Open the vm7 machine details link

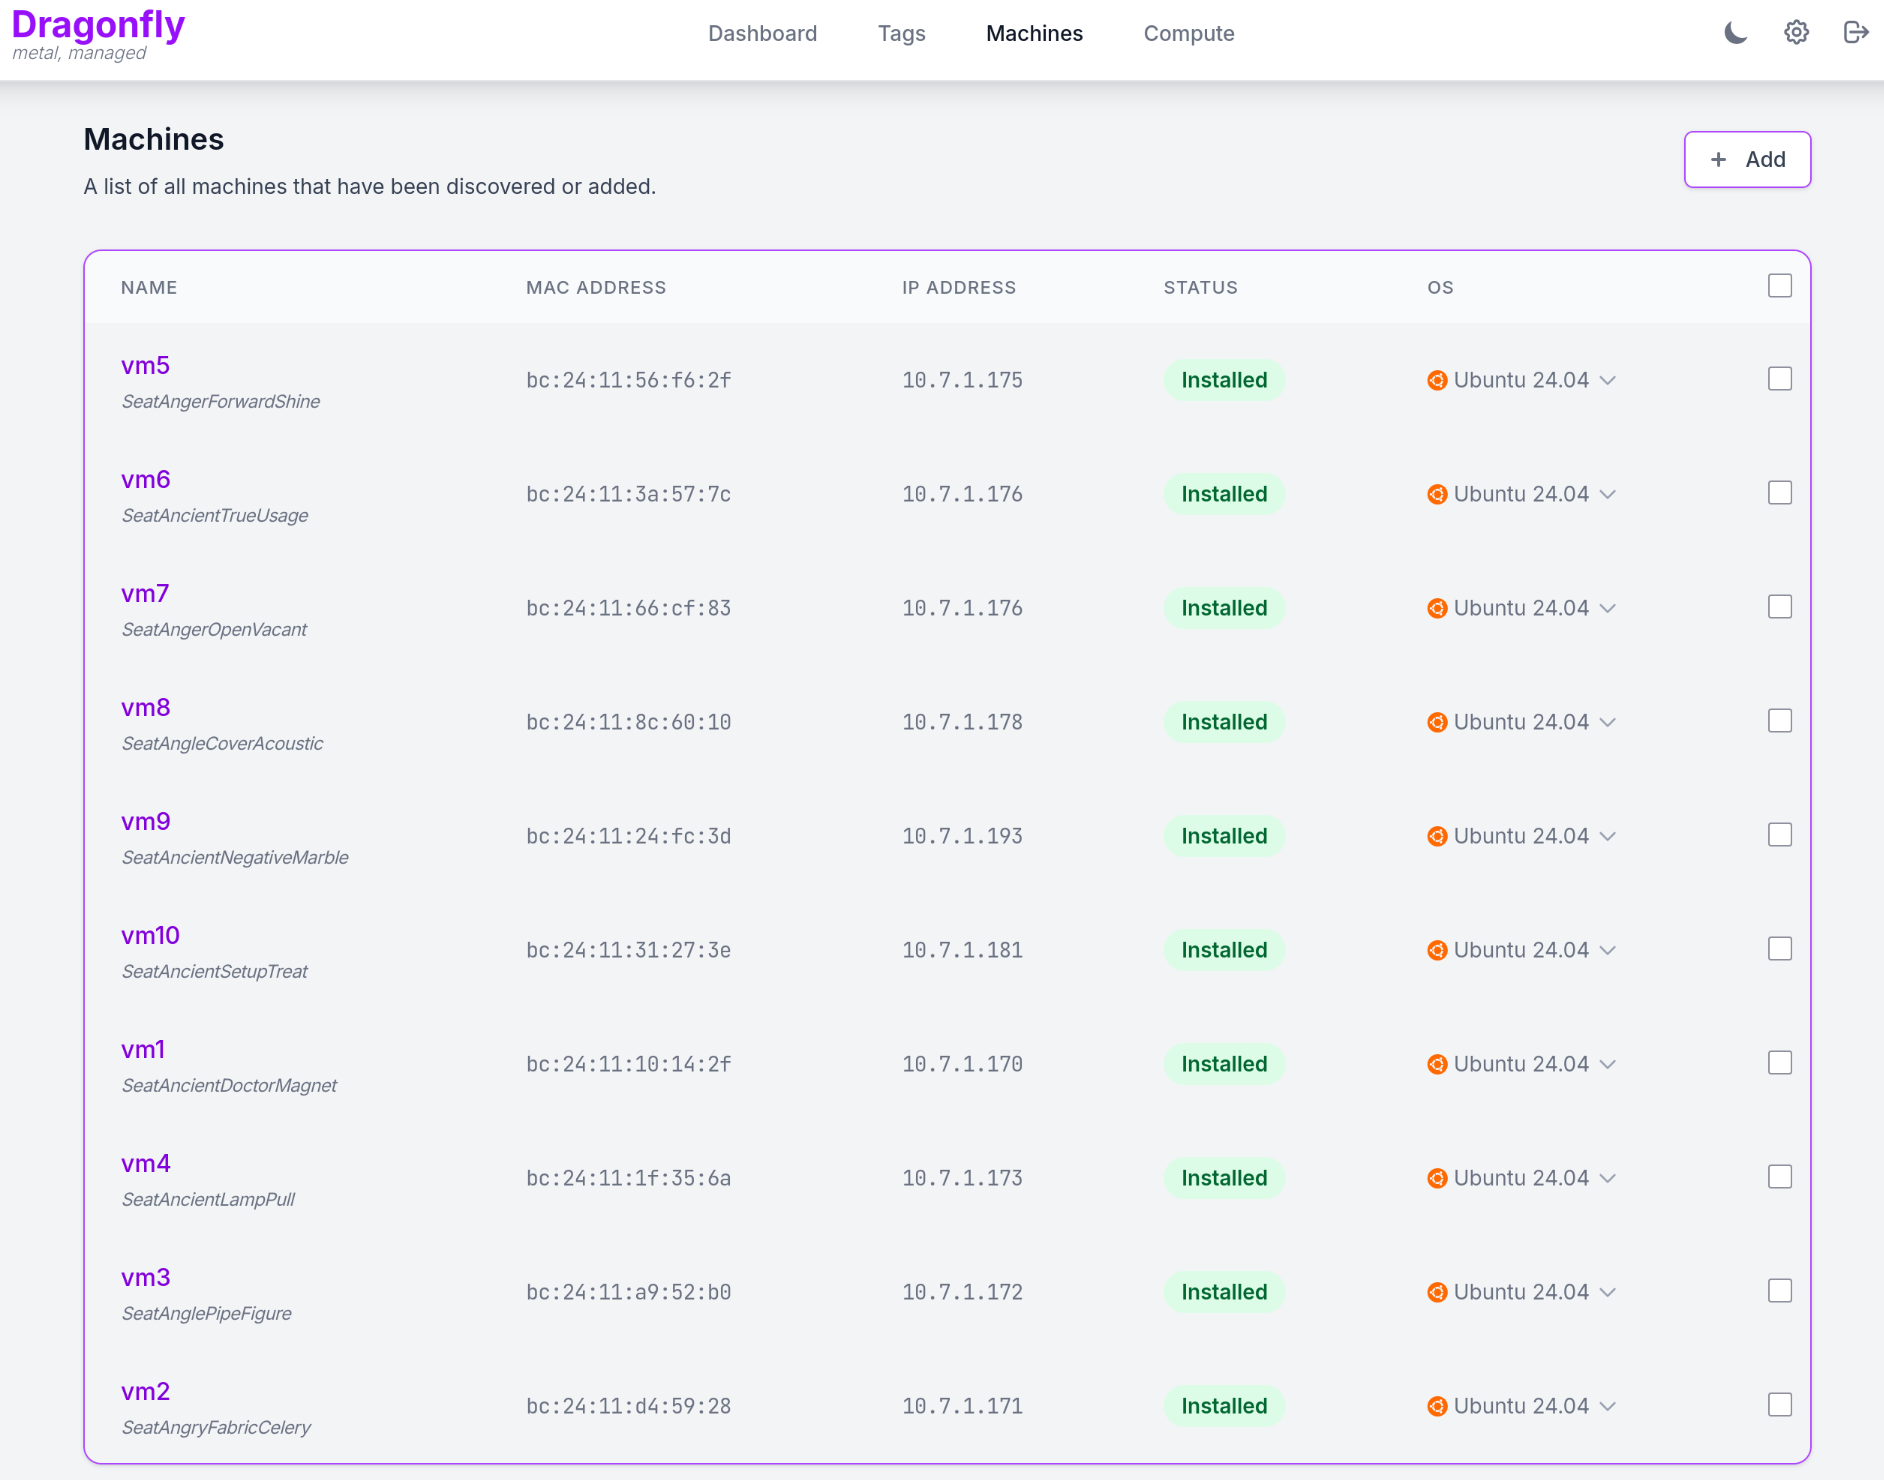tap(144, 593)
